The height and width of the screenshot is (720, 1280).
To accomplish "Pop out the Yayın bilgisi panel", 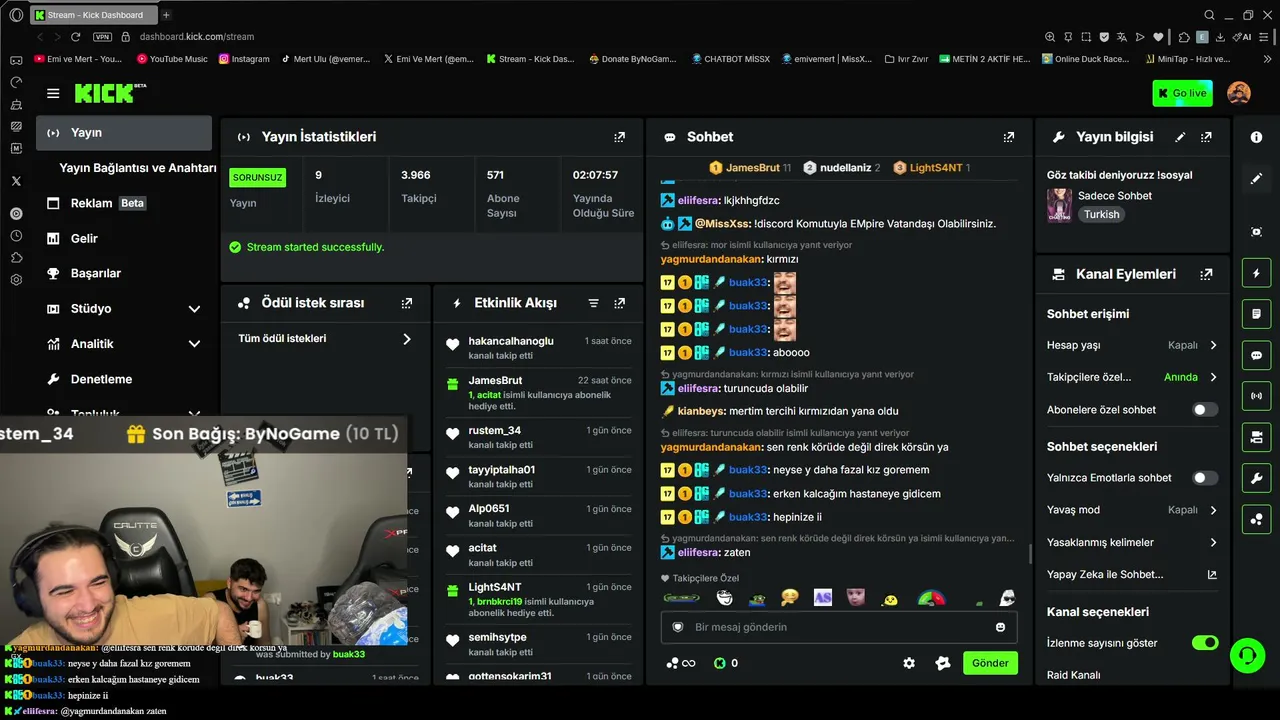I will click(x=1206, y=137).
